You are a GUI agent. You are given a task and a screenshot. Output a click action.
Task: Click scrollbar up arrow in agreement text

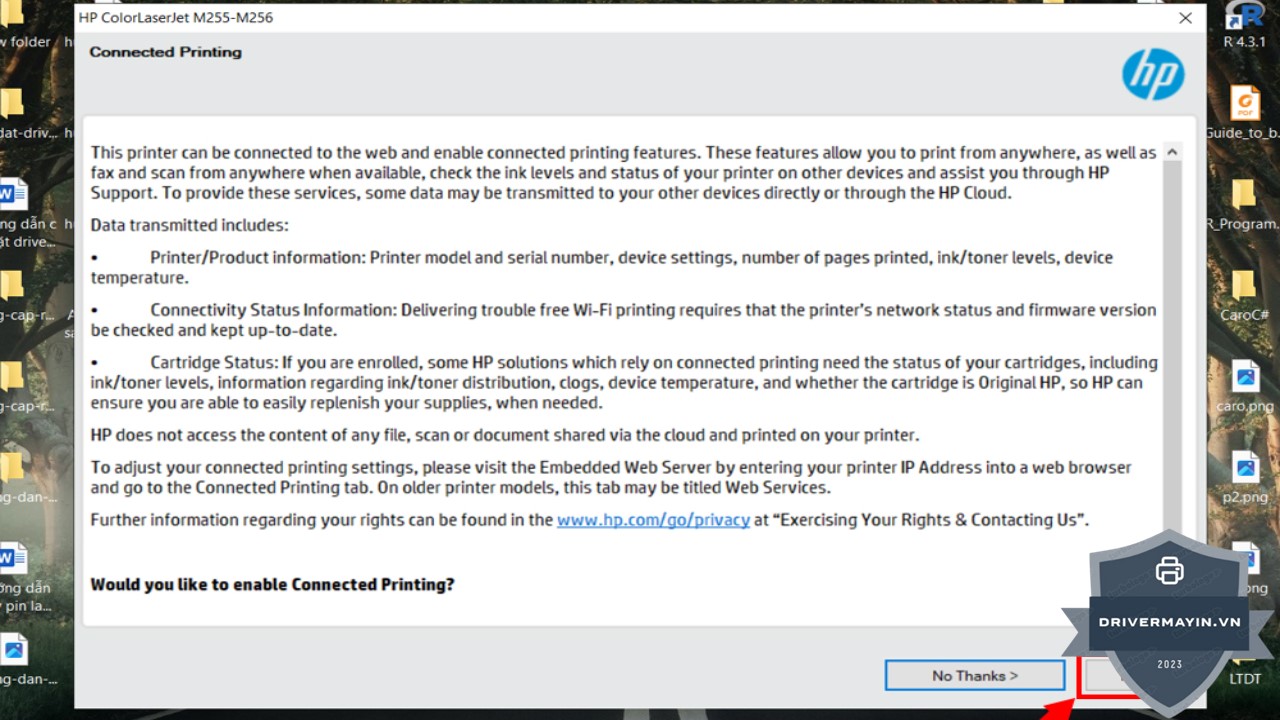click(1172, 152)
